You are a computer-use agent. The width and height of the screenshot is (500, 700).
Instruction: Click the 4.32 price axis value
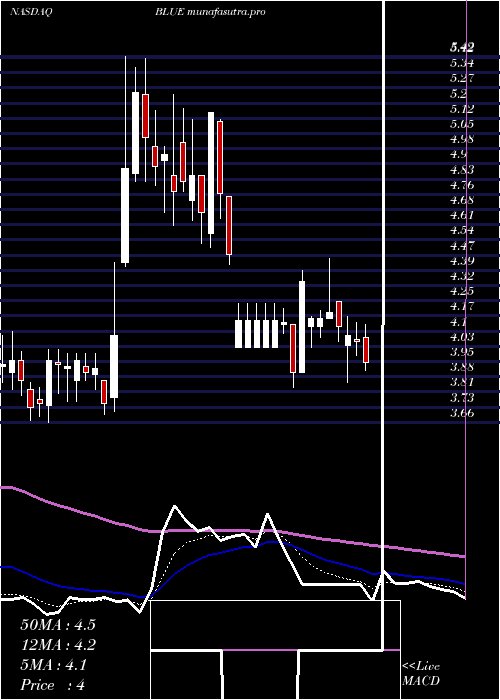click(462, 275)
